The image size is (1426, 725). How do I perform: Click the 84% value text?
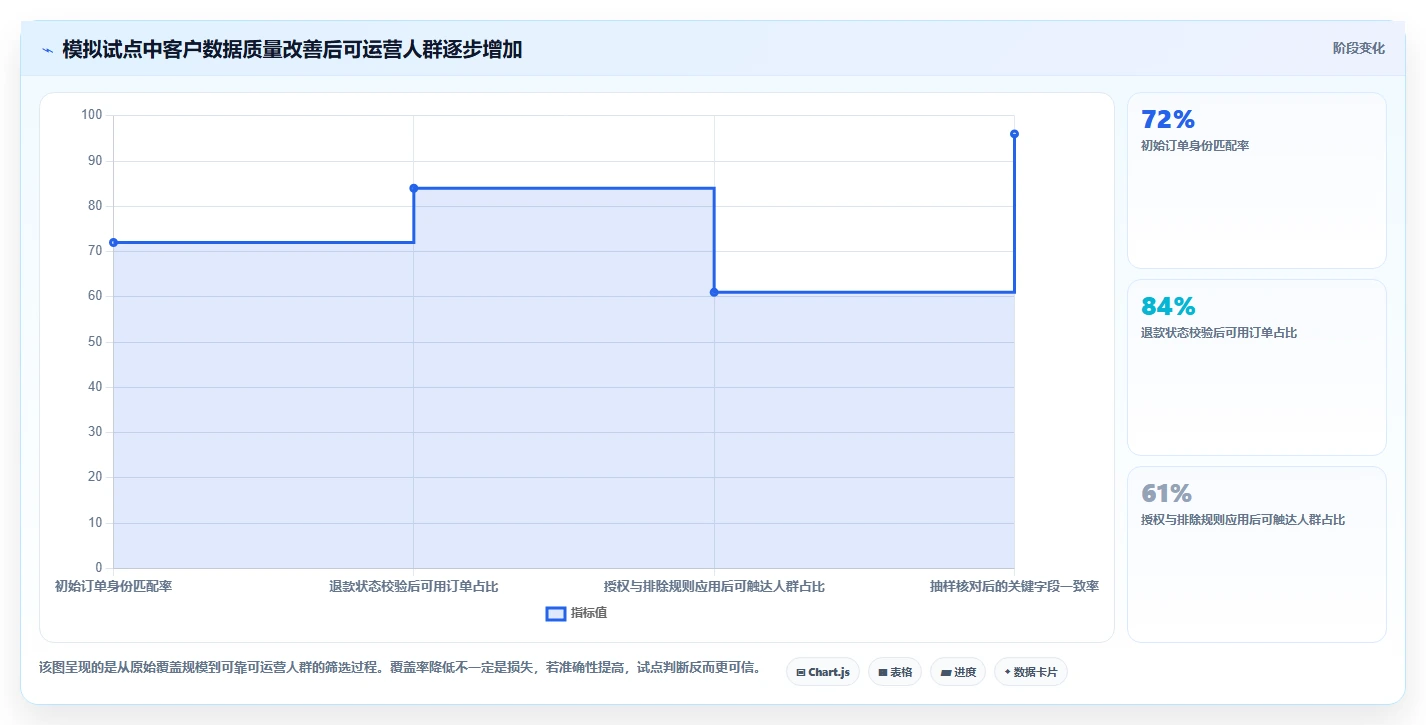[x=1167, y=307]
